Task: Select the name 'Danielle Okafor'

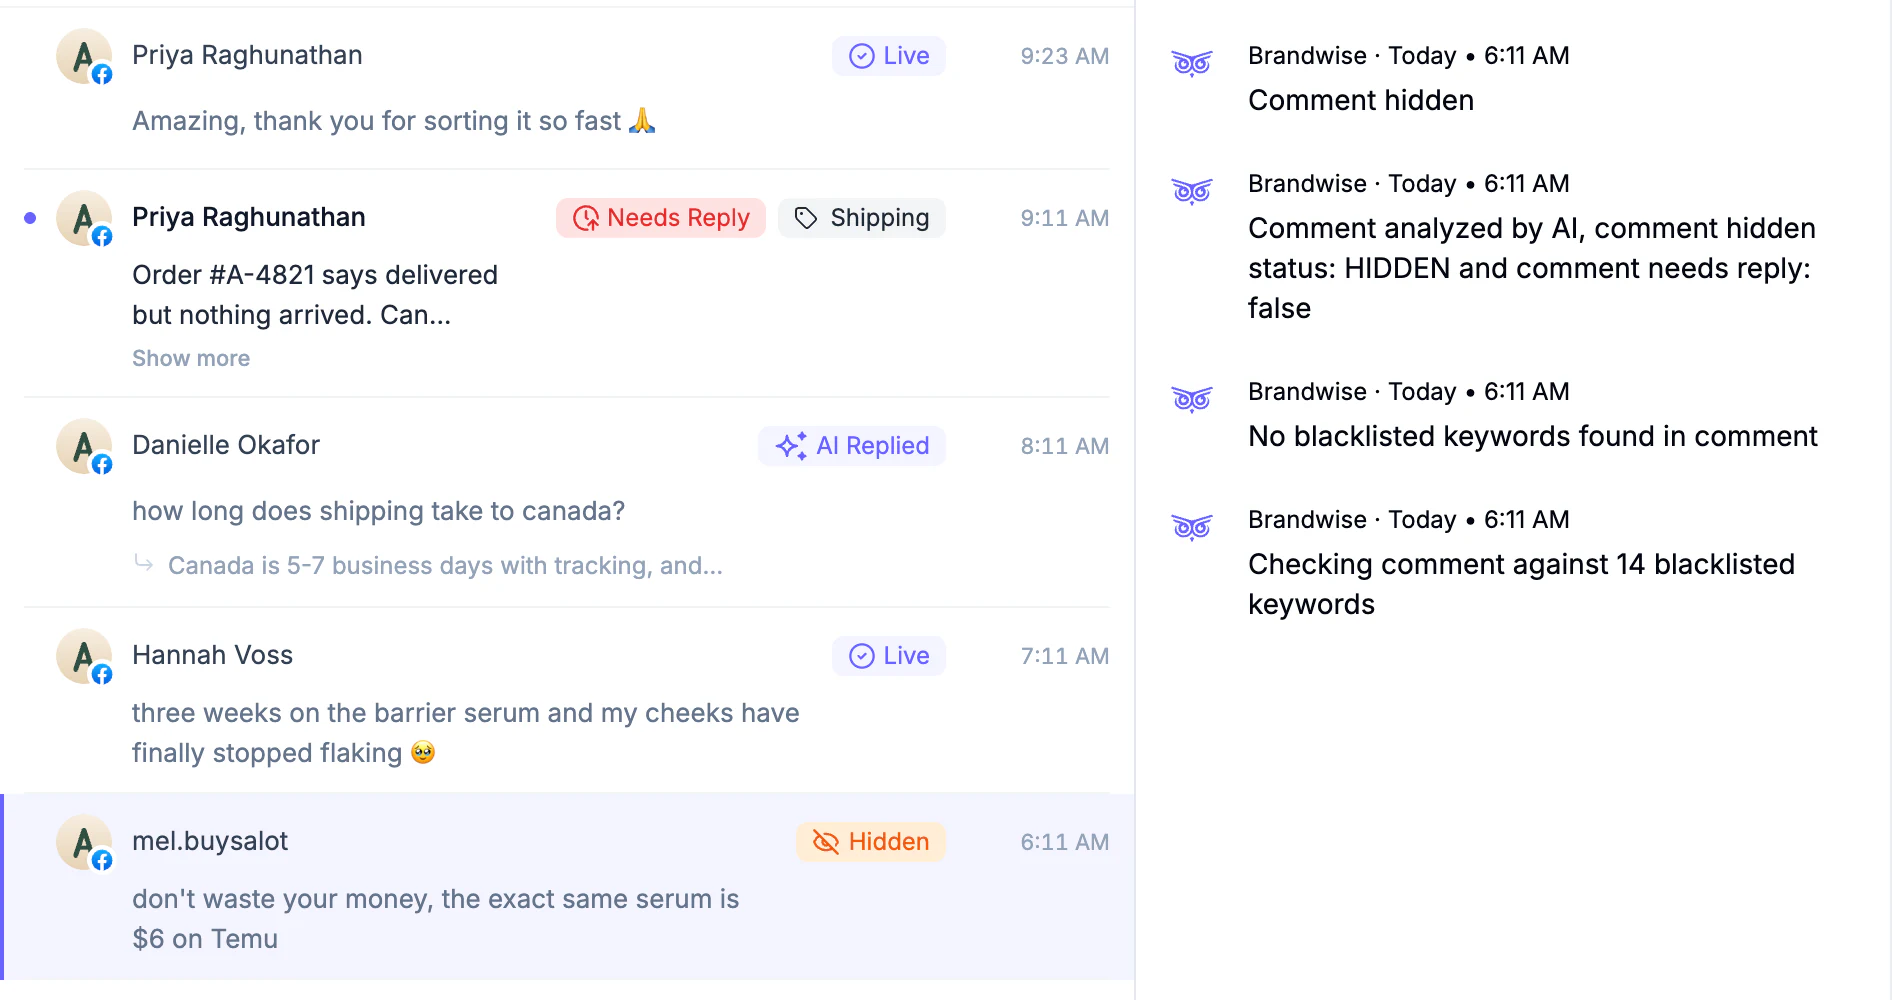Action: pyautogui.click(x=226, y=445)
